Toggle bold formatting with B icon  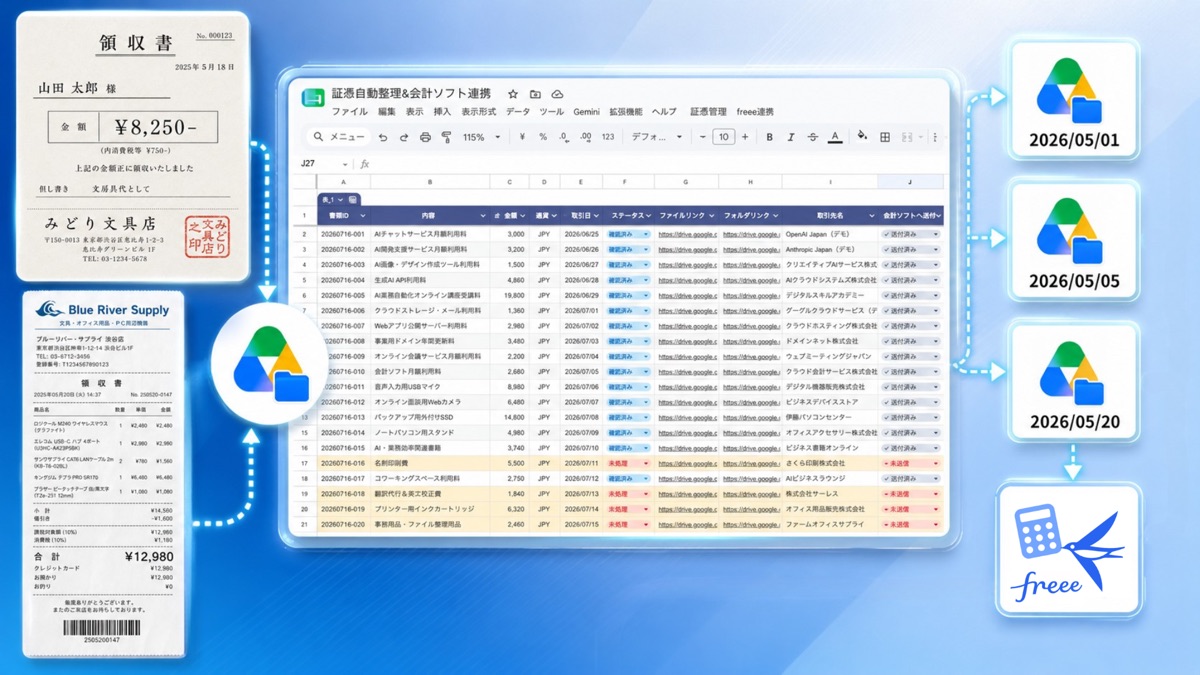(770, 137)
